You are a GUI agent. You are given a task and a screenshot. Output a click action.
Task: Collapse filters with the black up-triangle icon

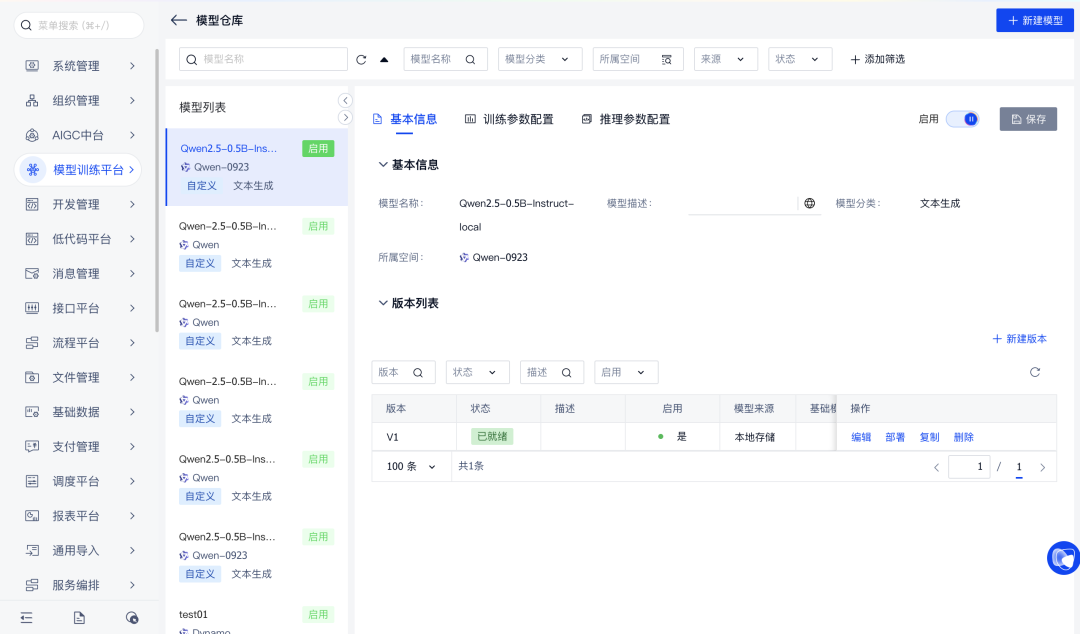coord(384,59)
